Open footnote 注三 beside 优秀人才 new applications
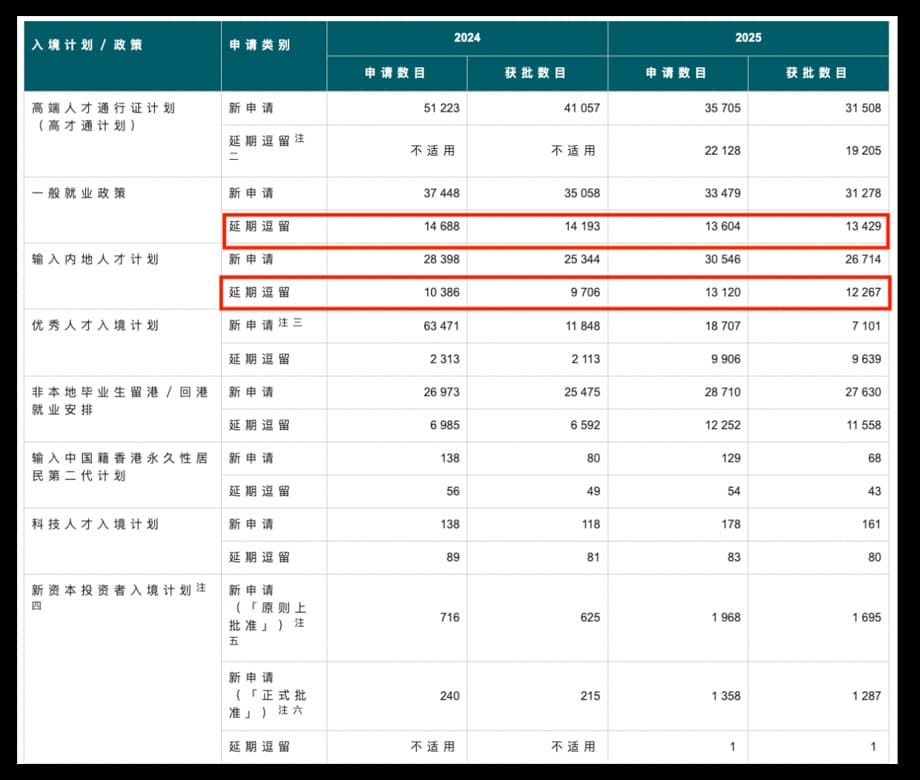 [x=289, y=324]
